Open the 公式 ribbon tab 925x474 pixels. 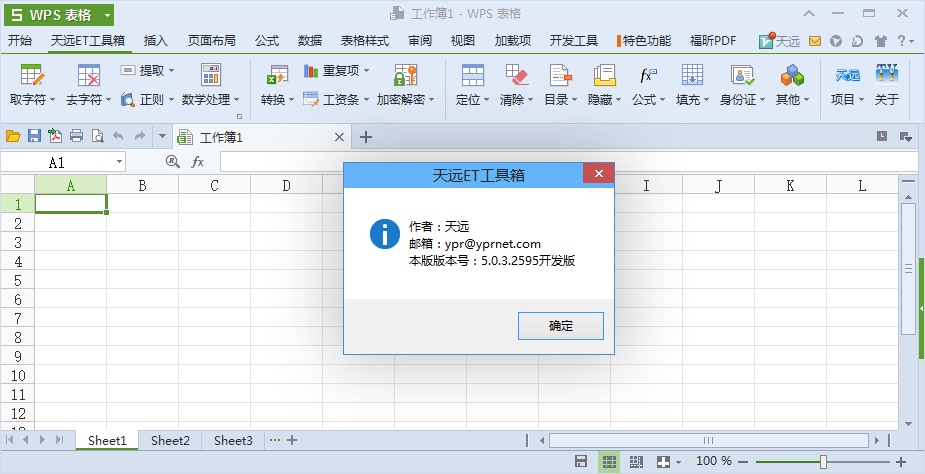pos(267,41)
